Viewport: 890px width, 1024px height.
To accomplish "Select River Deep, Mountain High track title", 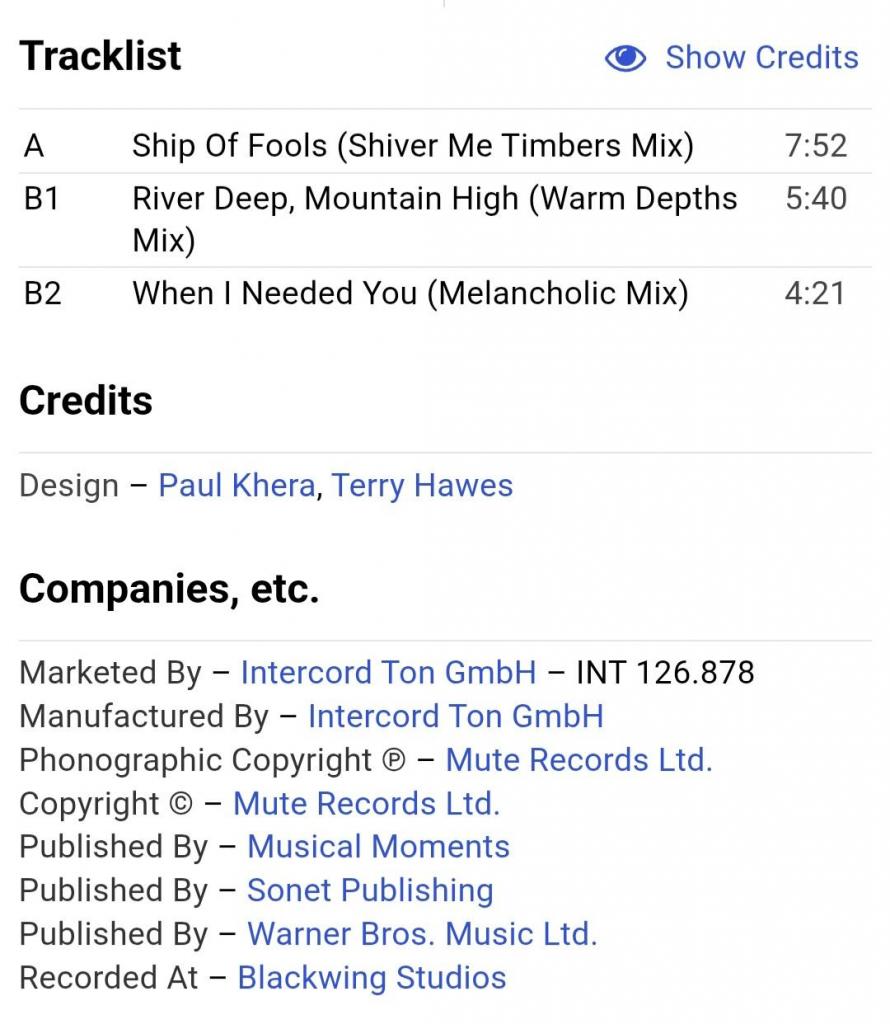I will pos(435,219).
